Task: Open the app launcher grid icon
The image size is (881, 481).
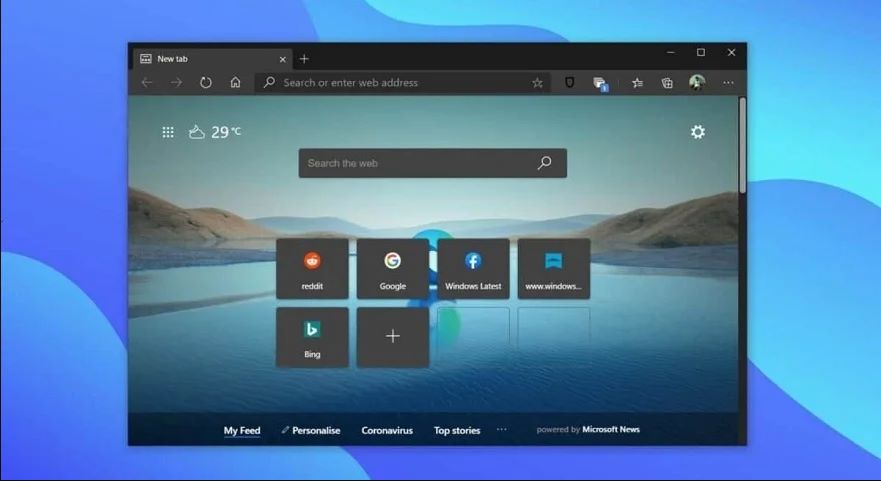Action: pyautogui.click(x=168, y=132)
